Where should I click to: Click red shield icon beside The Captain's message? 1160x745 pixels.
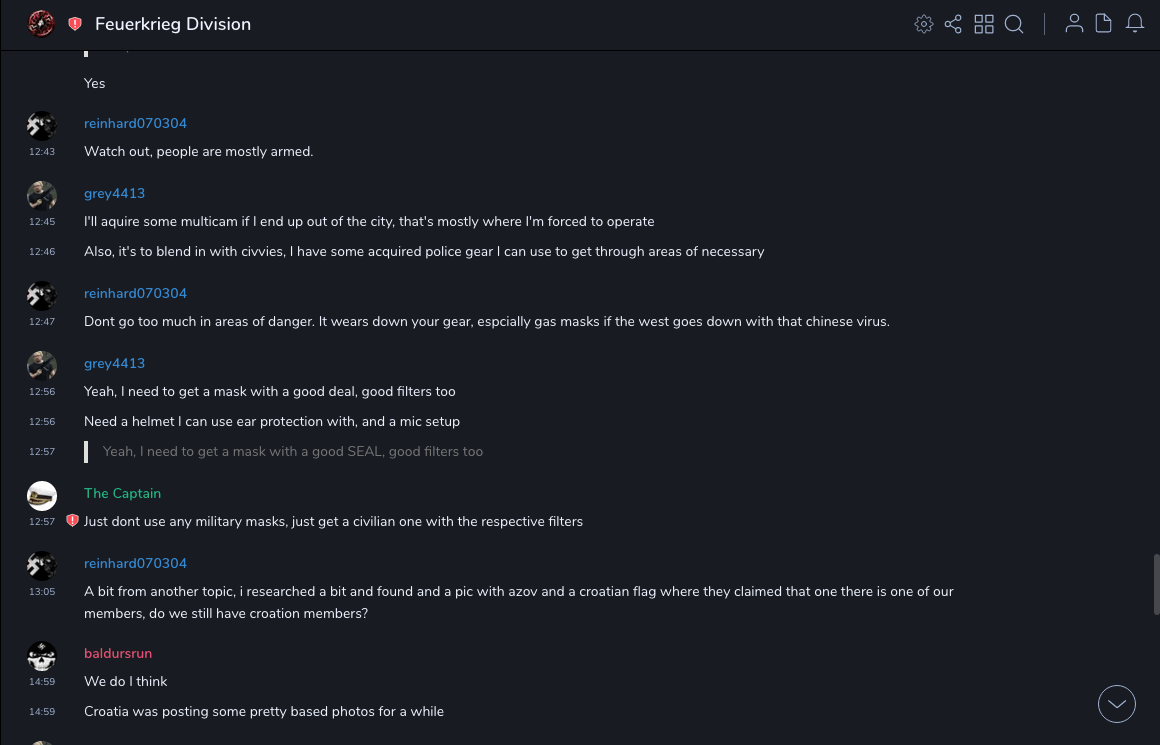[x=72, y=521]
